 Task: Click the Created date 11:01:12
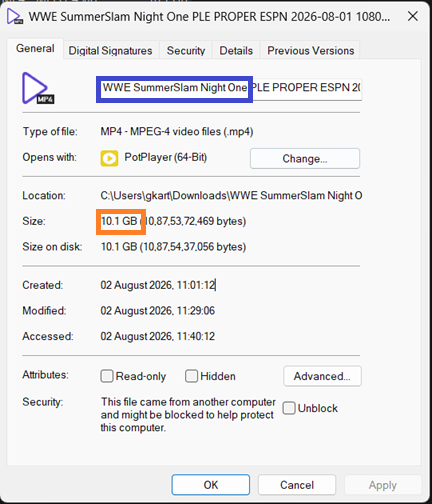pyautogui.click(x=158, y=285)
